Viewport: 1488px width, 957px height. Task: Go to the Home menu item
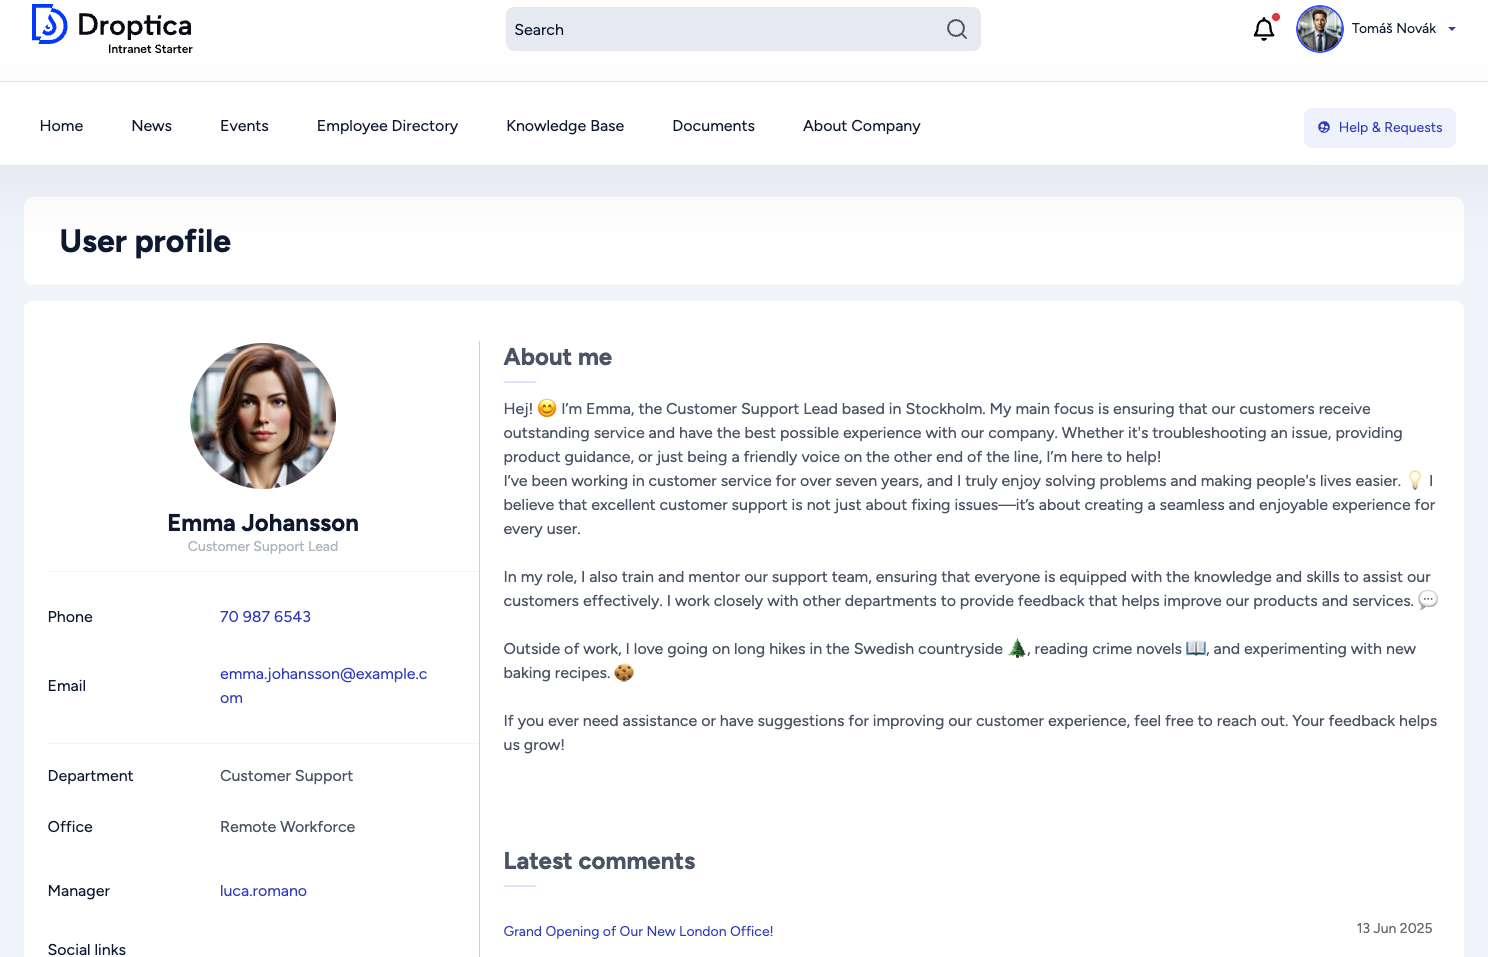coord(61,126)
